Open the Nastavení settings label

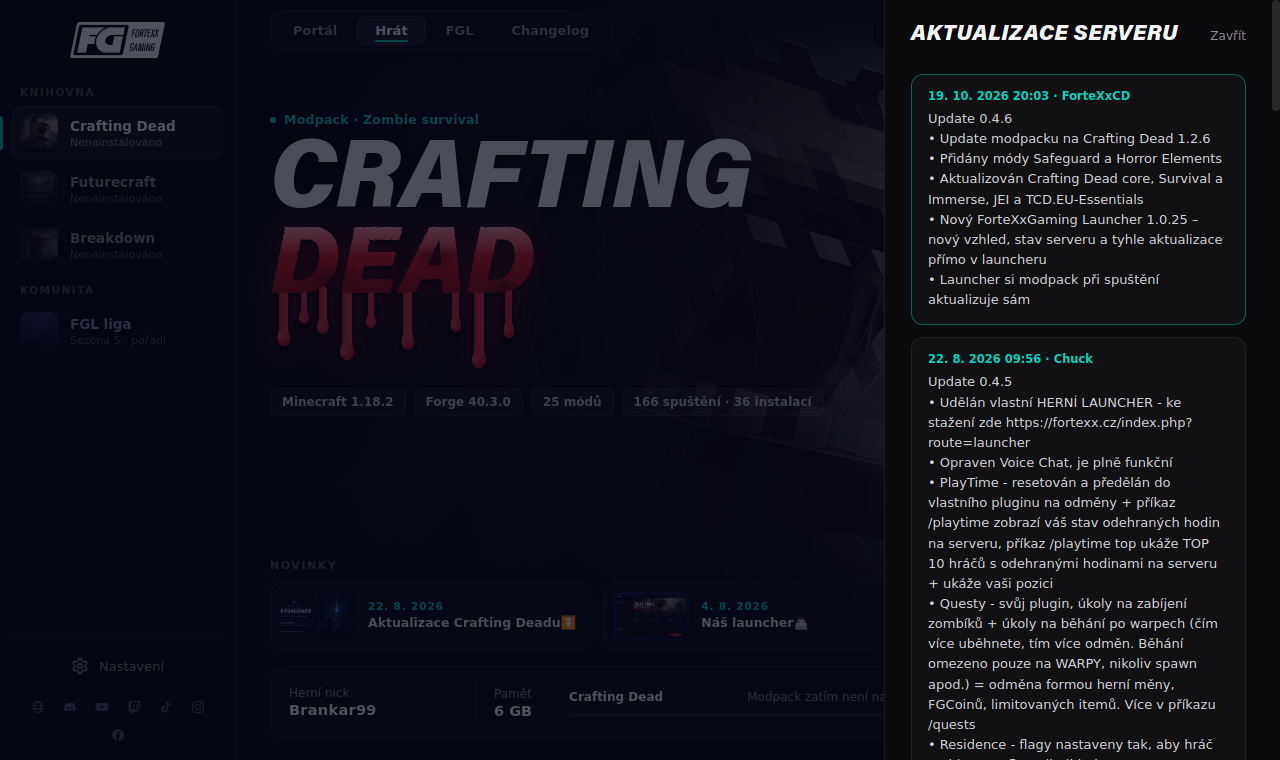click(x=131, y=666)
